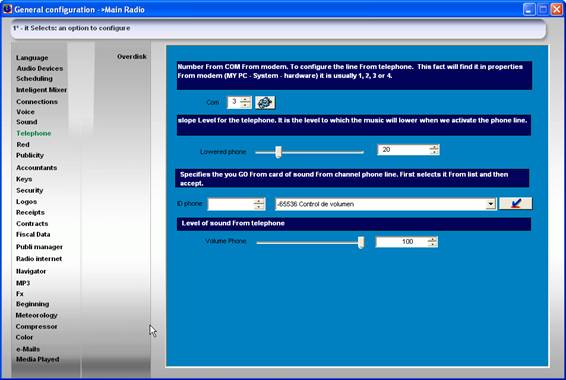
Task: Click the ID phone input field
Action: [231, 204]
